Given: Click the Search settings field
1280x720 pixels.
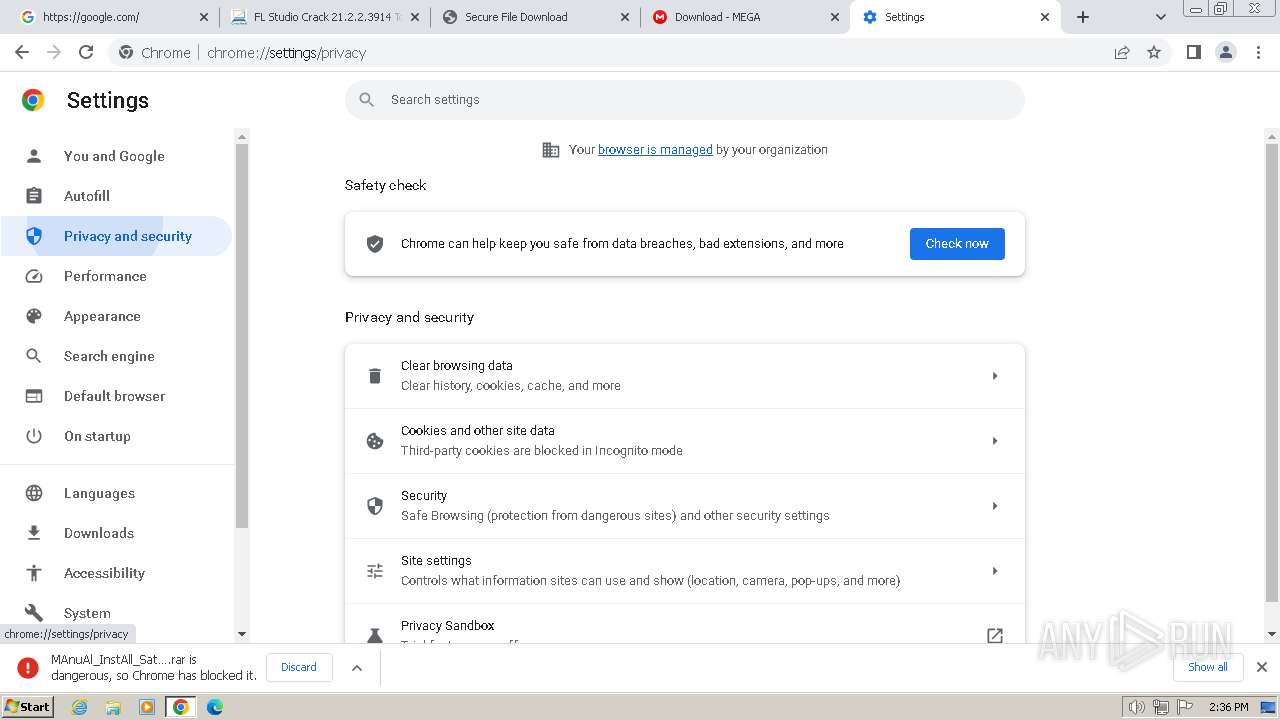Looking at the screenshot, I should click(x=685, y=100).
